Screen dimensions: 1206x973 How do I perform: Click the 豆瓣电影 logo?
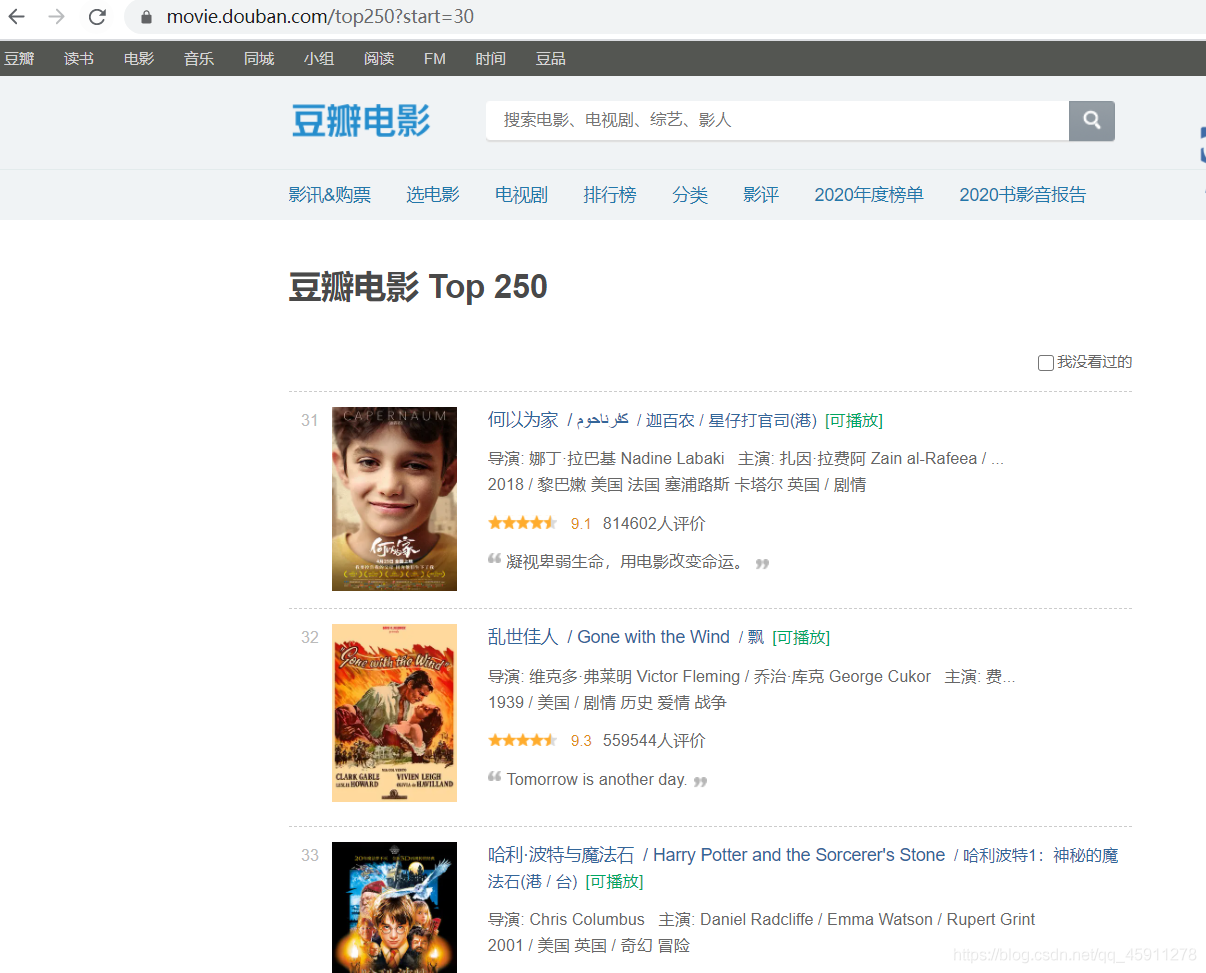pyautogui.click(x=361, y=121)
